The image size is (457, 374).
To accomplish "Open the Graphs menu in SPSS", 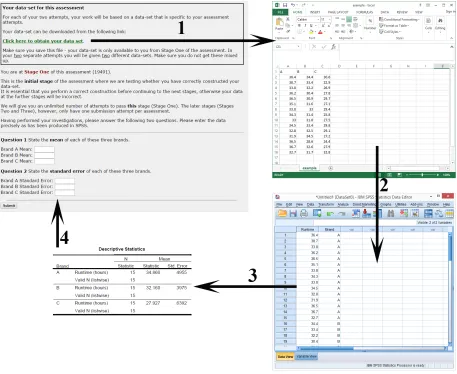I will tap(386, 204).
